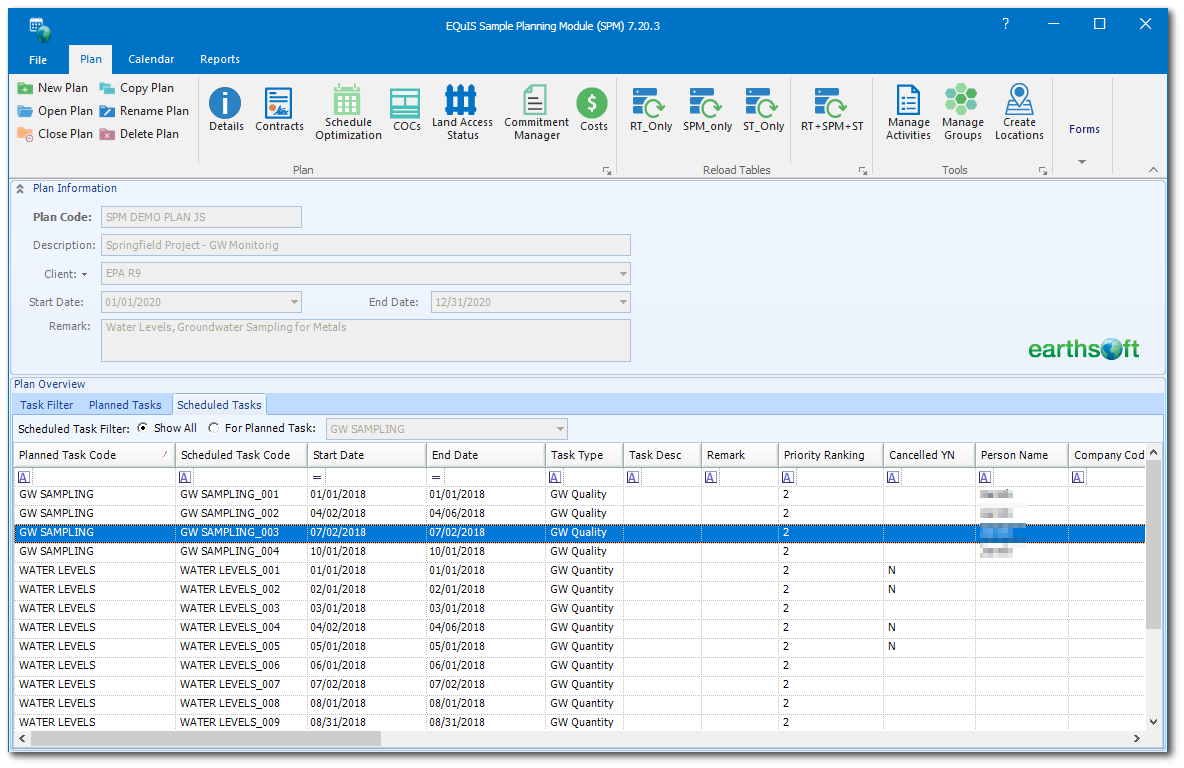The width and height of the screenshot is (1184, 768).
Task: Click the Create Locations tool
Action: (1019, 112)
